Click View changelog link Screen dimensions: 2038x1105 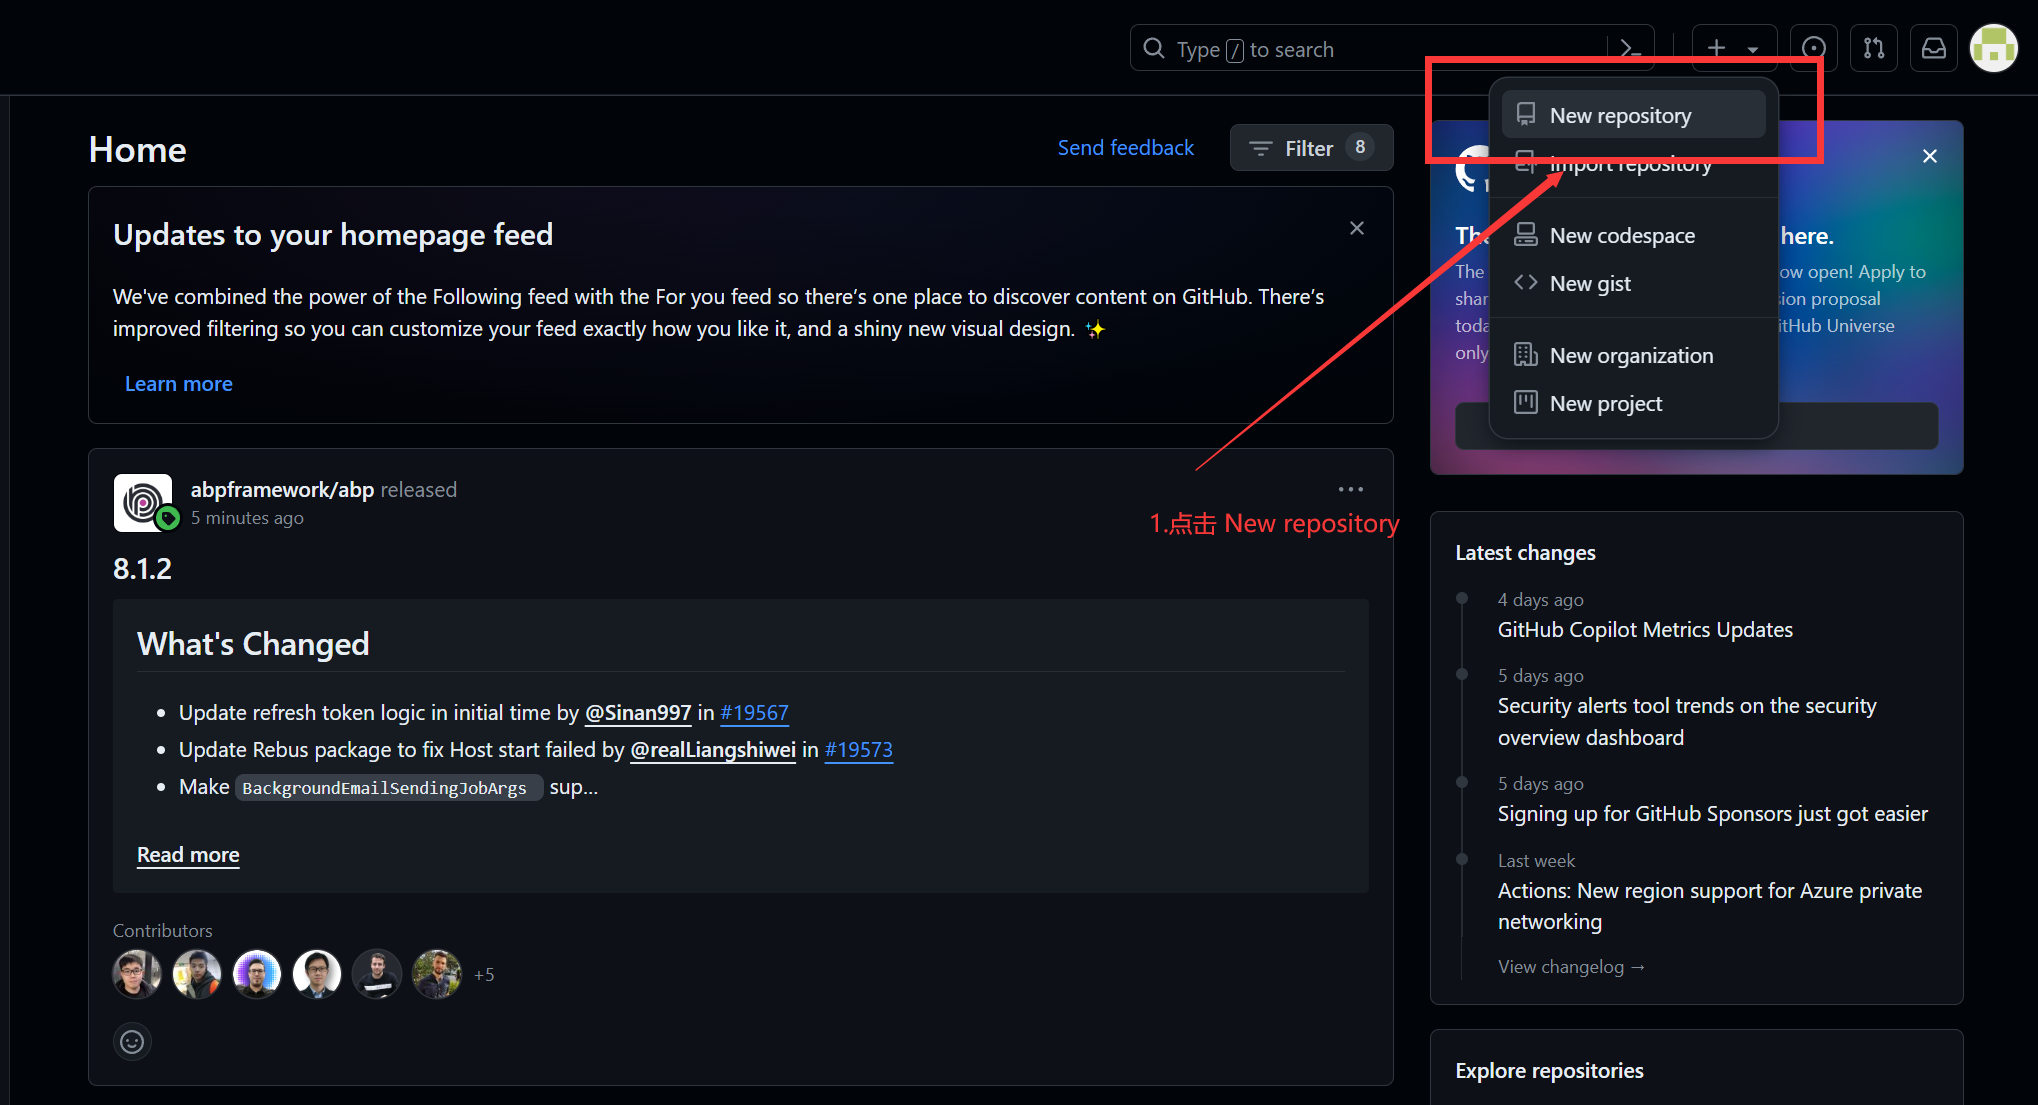(1571, 967)
